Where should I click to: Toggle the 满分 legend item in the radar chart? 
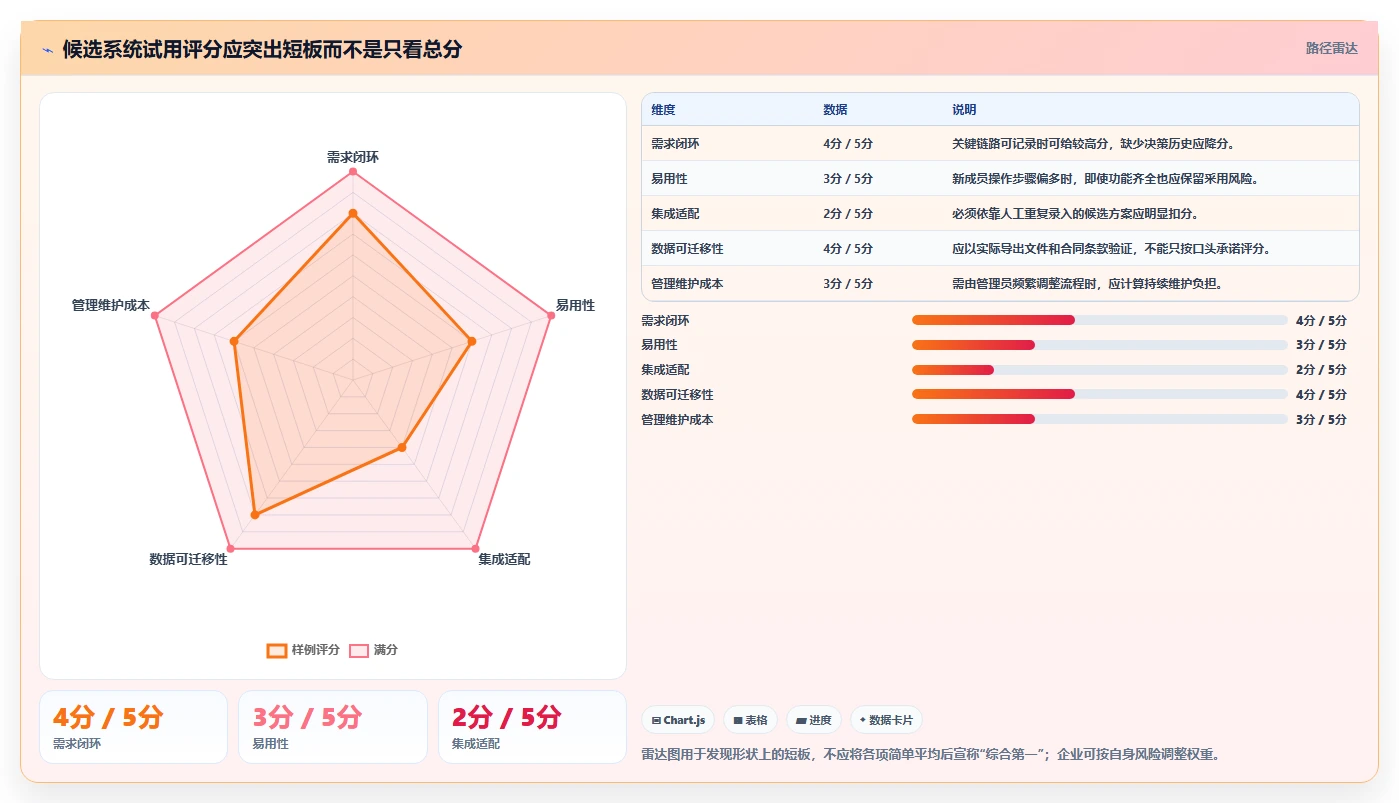(x=374, y=650)
